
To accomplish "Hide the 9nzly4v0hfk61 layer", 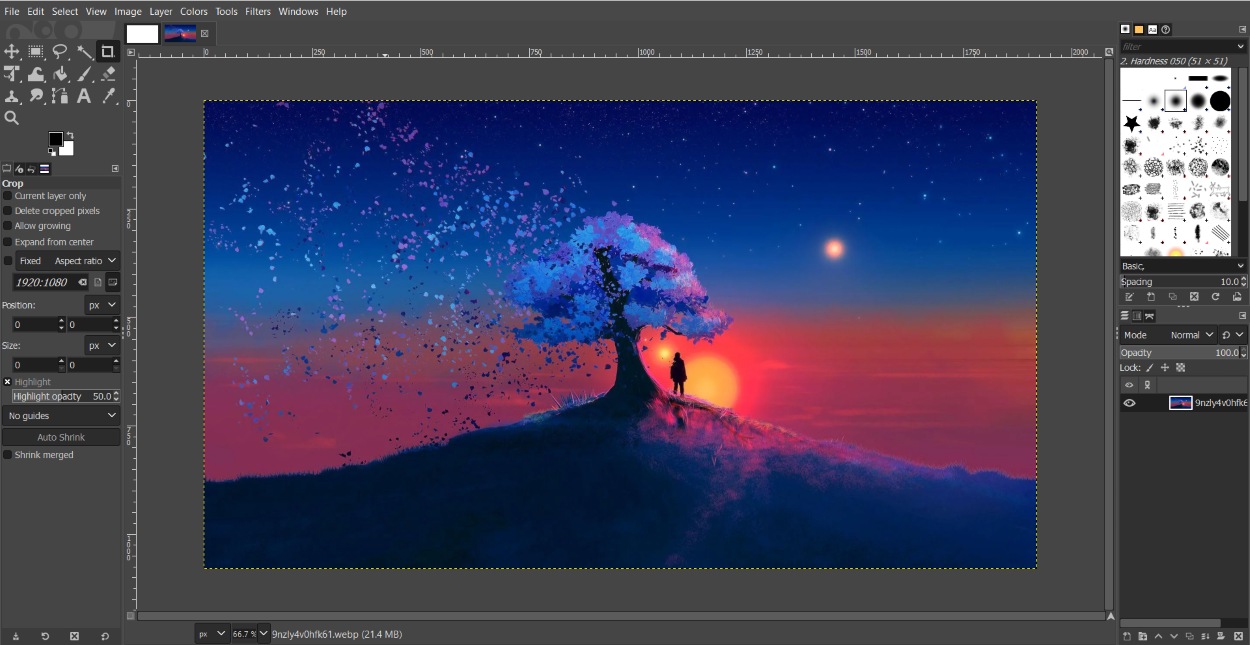I will pyautogui.click(x=1129, y=403).
